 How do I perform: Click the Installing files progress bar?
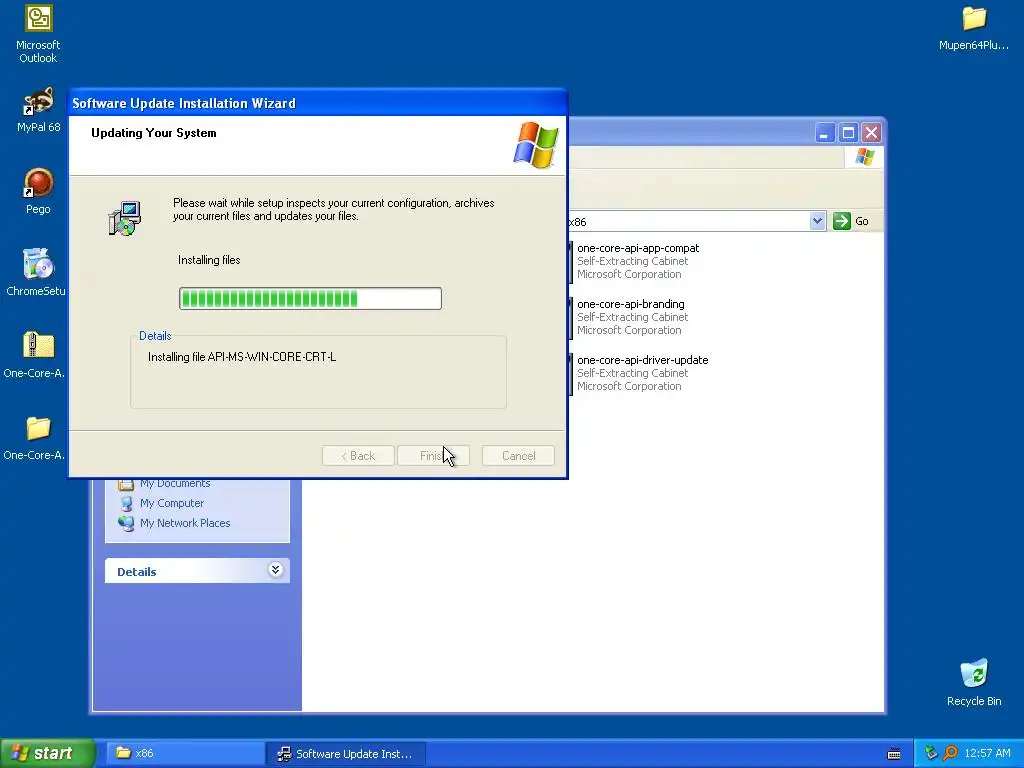(x=310, y=298)
